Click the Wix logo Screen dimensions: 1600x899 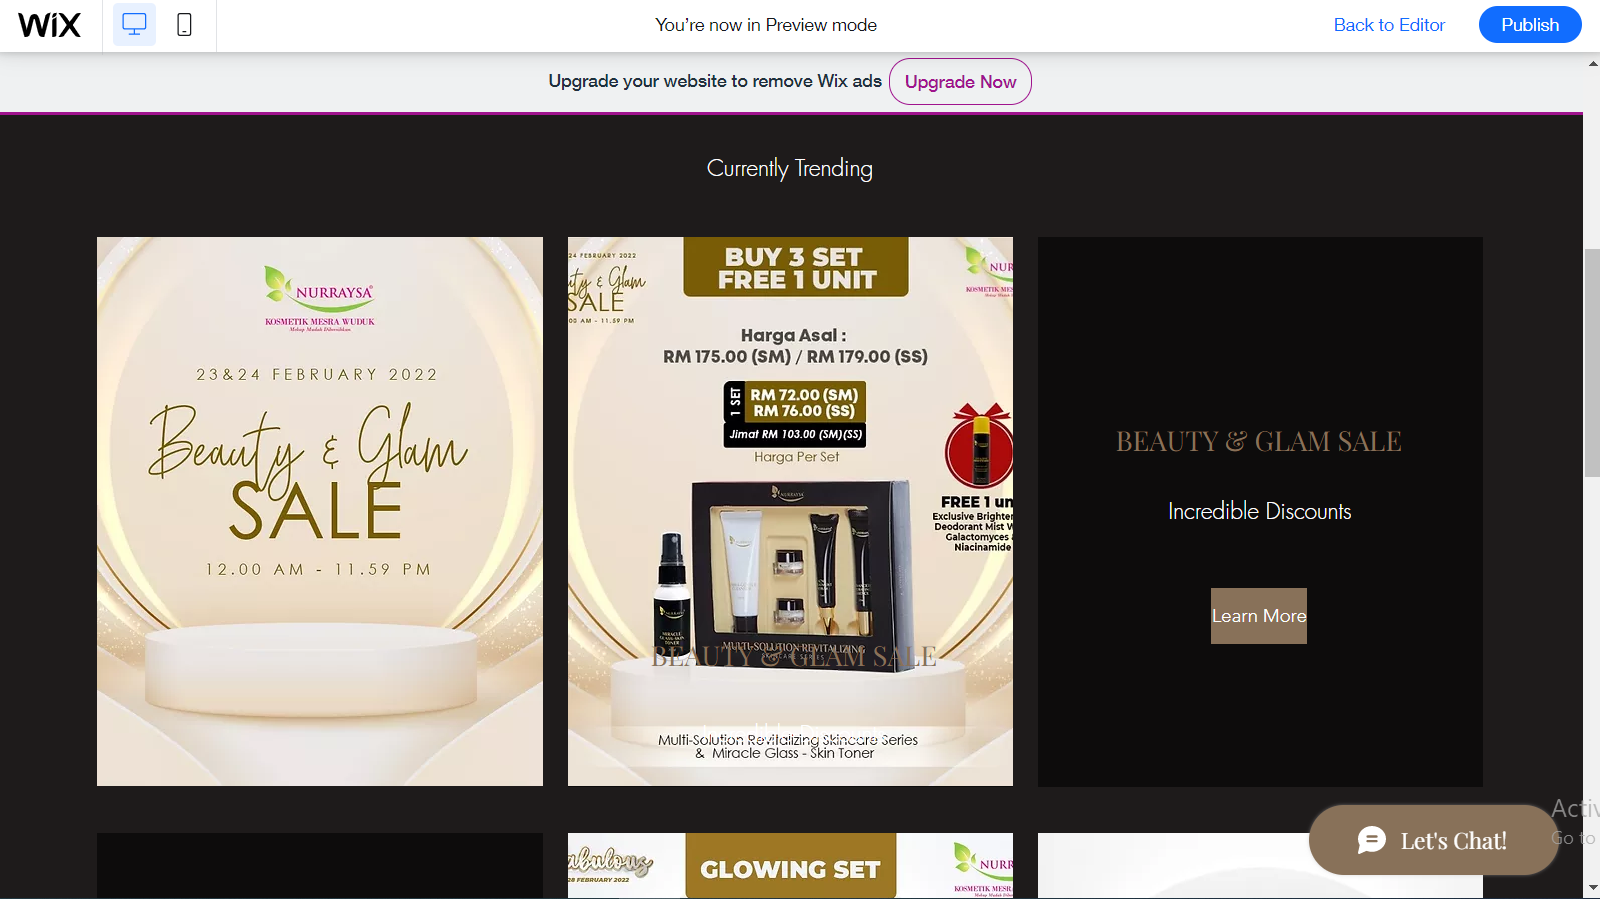[50, 25]
